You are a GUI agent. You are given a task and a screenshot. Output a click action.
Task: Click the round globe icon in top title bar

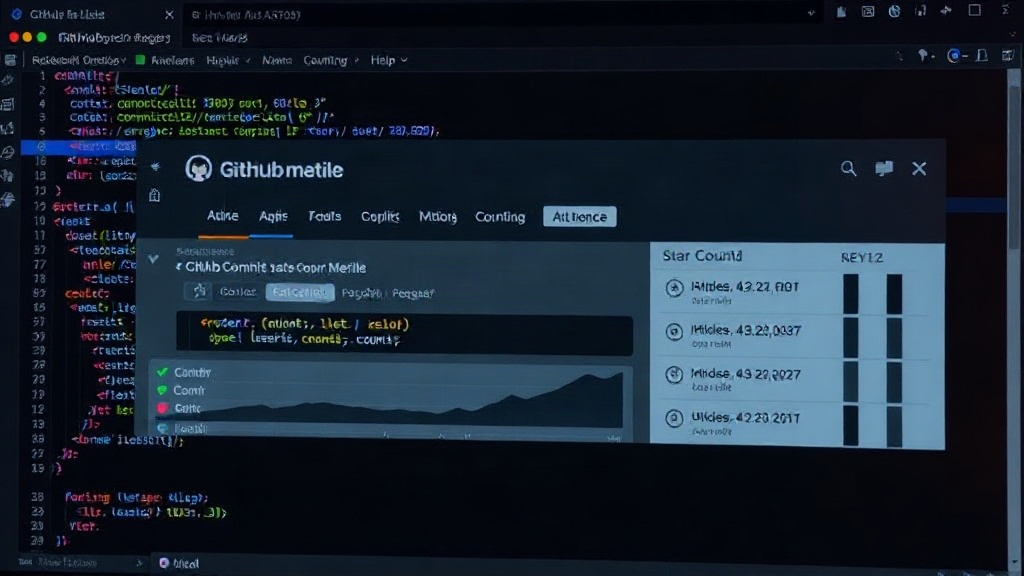(x=895, y=11)
